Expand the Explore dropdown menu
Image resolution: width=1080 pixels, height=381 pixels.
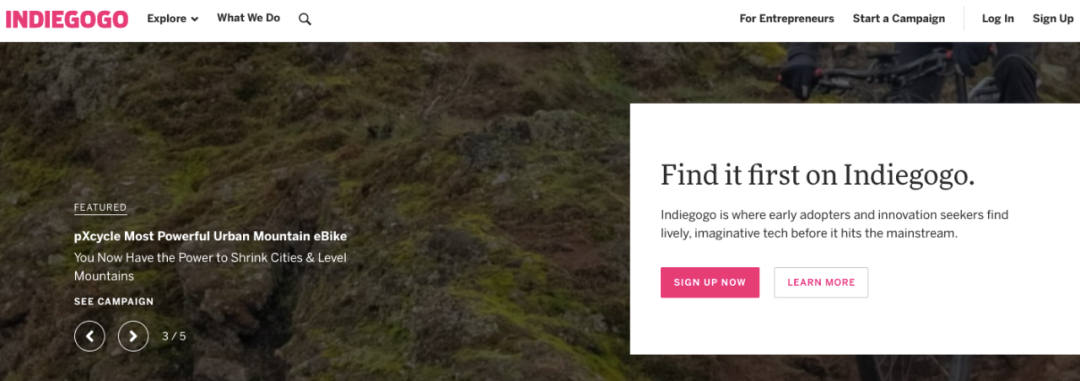173,19
